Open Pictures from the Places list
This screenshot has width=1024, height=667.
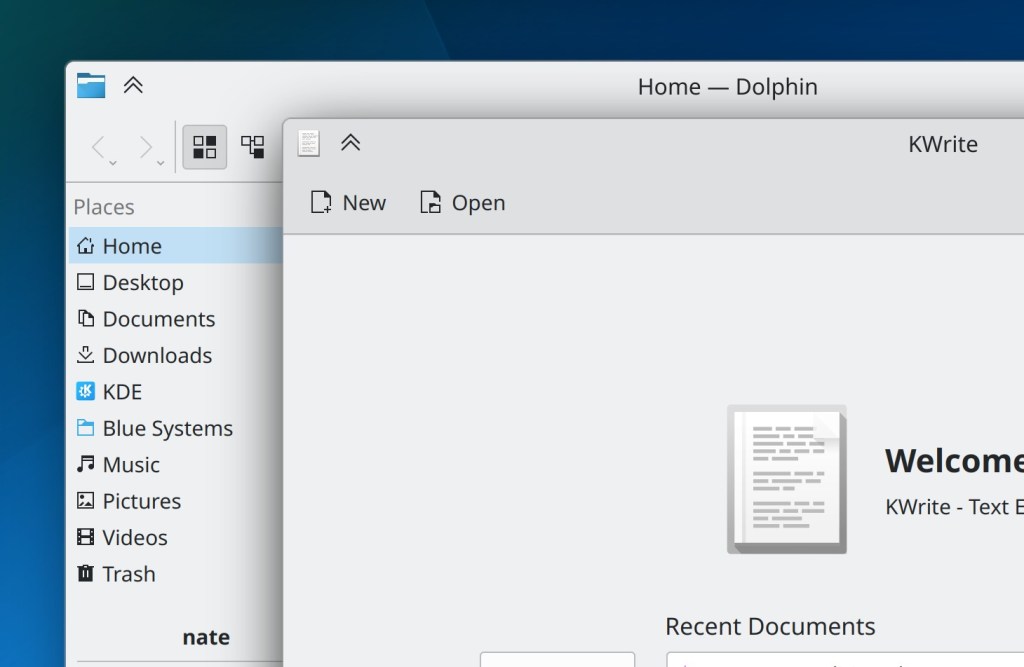pyautogui.click(x=141, y=501)
